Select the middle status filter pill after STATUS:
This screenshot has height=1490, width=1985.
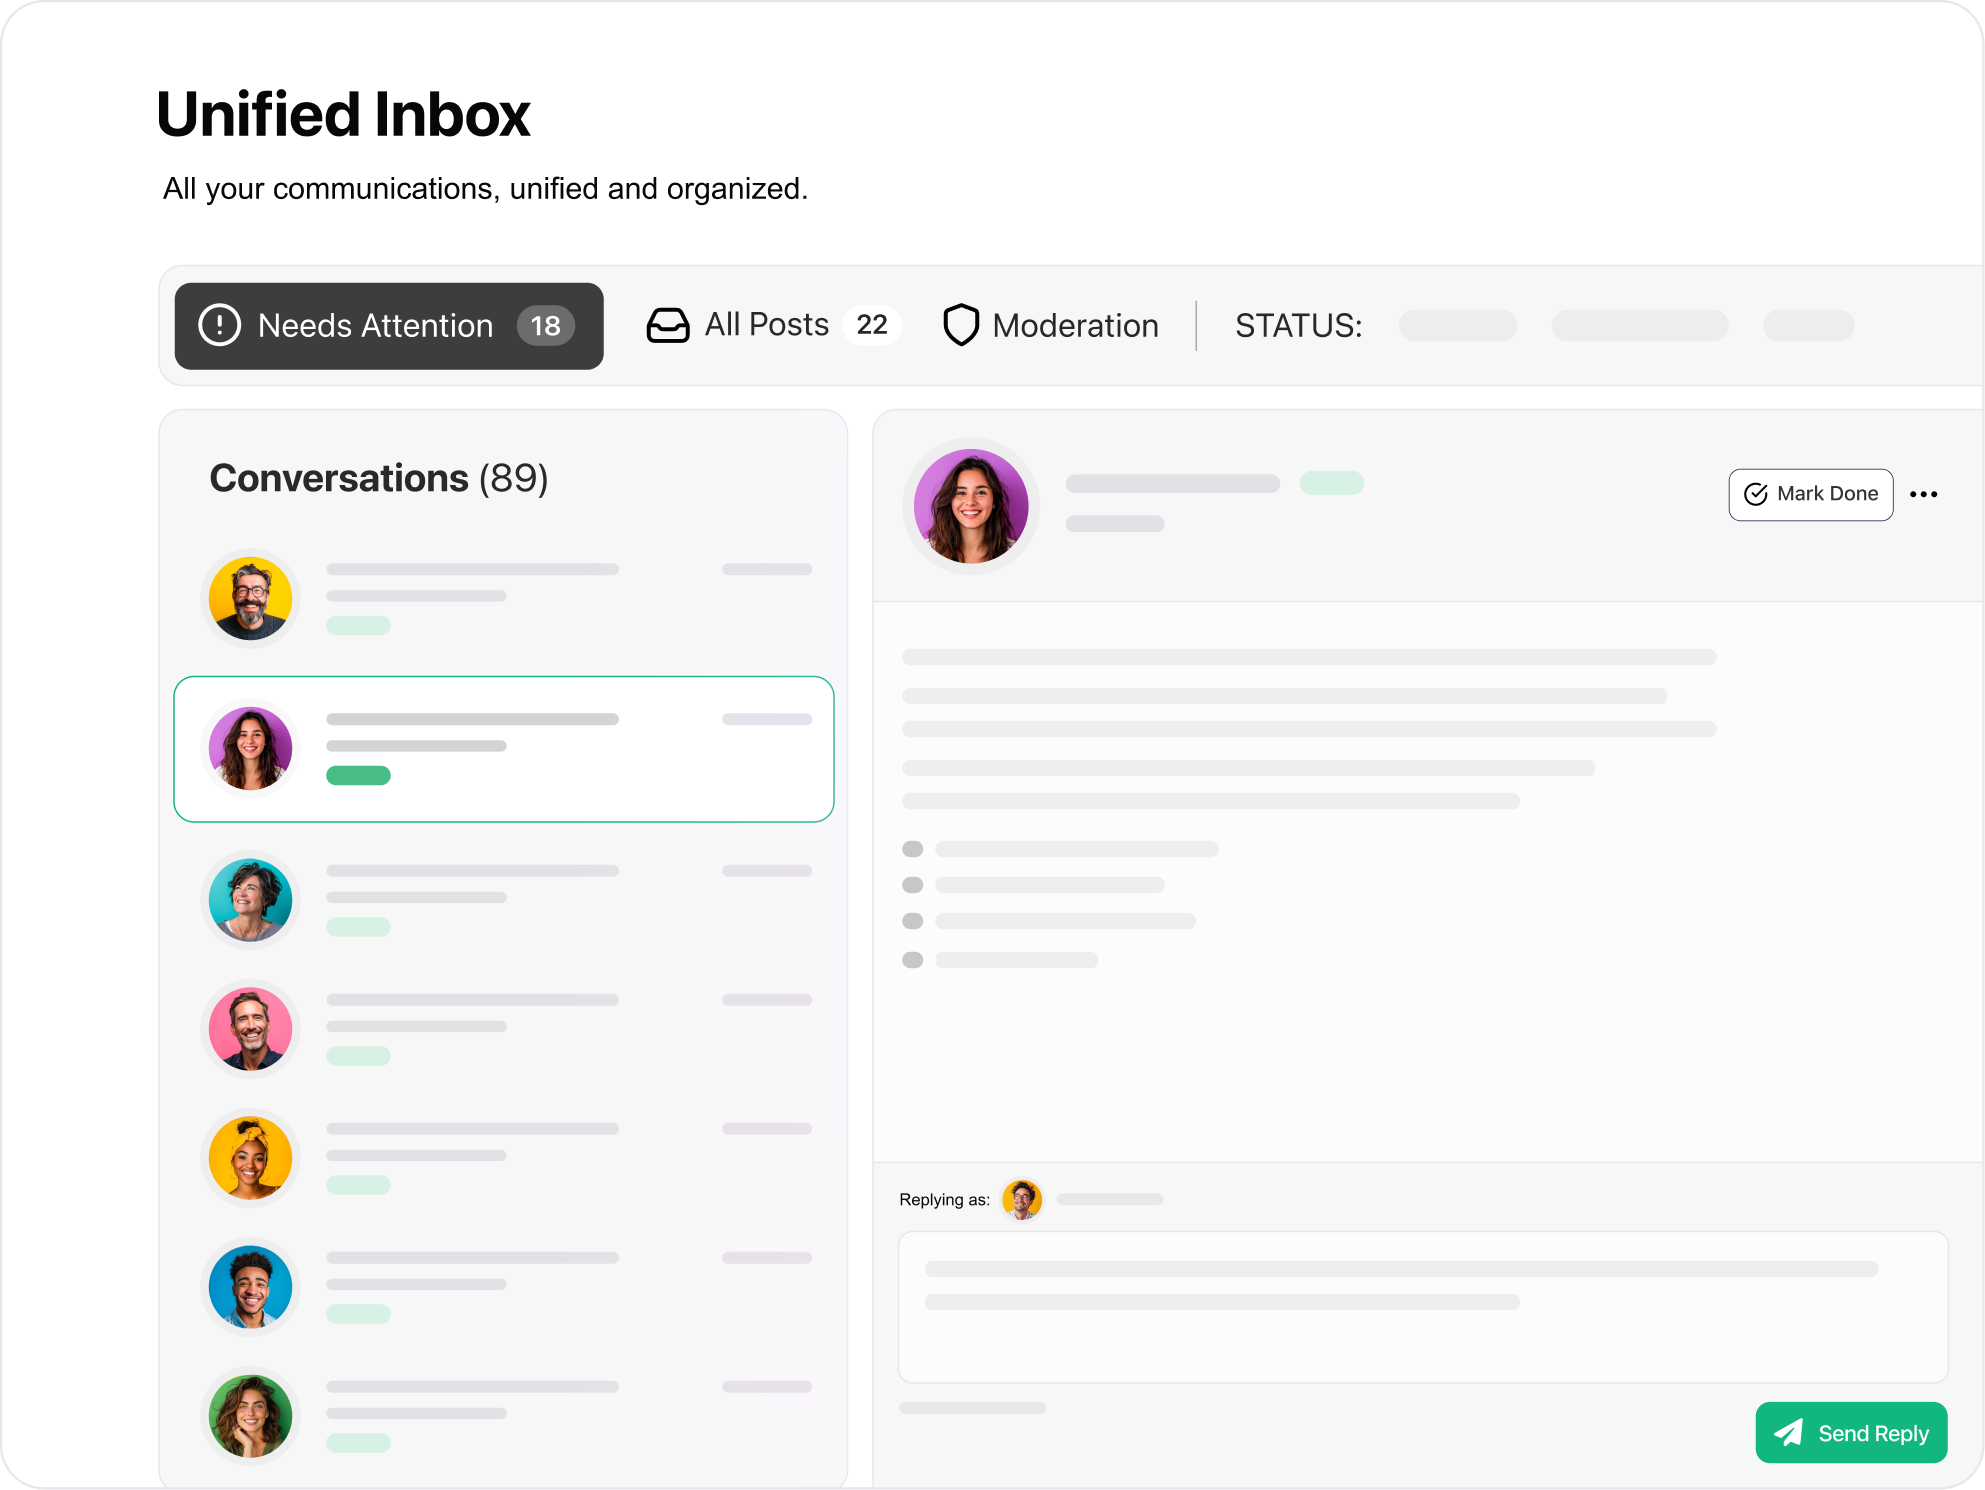[1640, 326]
